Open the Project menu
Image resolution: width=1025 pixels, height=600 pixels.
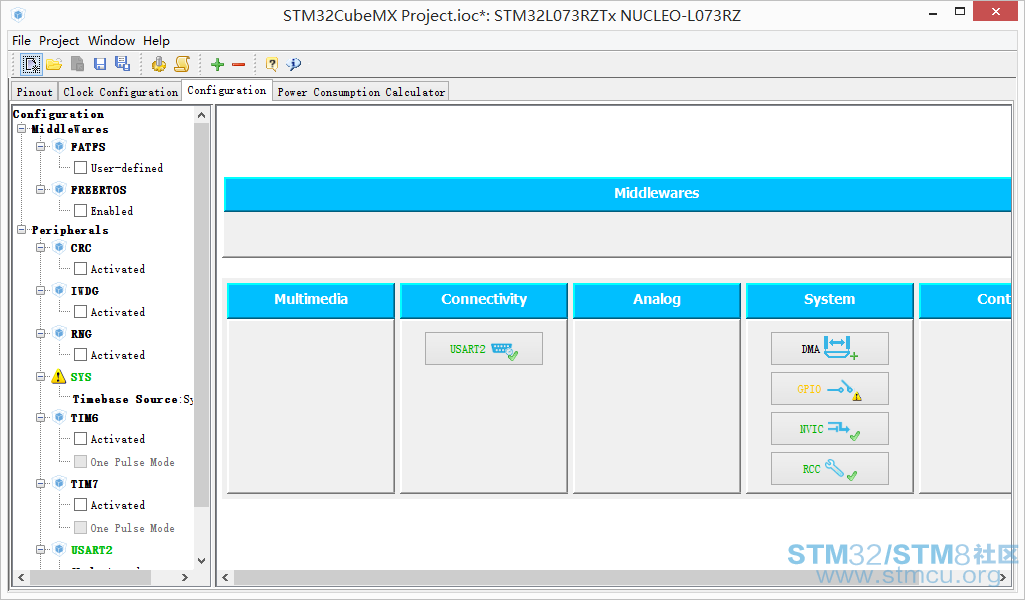pyautogui.click(x=59, y=41)
